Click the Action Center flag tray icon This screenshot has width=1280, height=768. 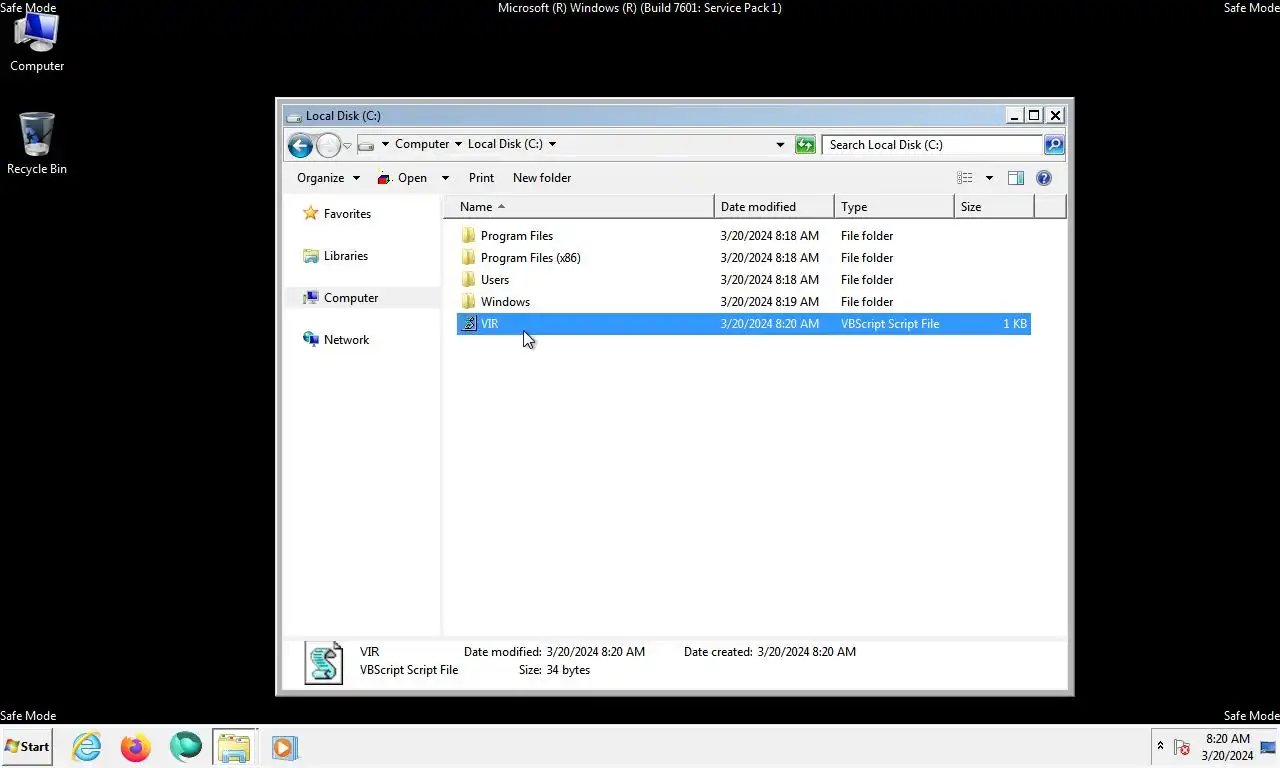click(x=1182, y=747)
